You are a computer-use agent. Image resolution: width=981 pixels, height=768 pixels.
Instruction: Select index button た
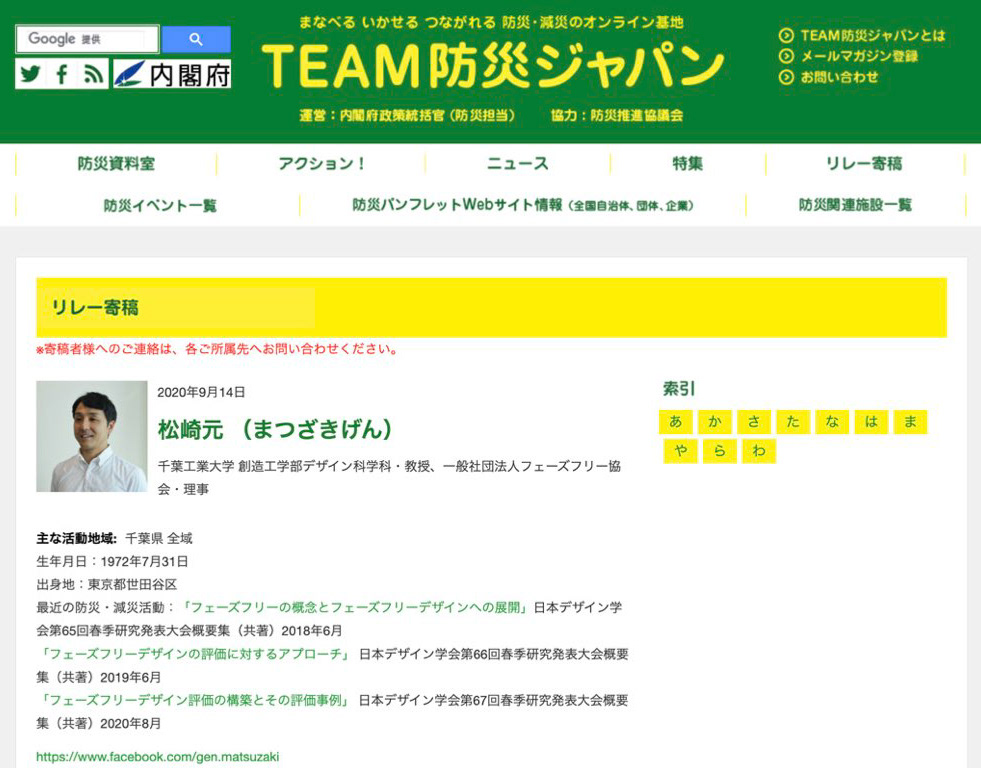click(x=793, y=422)
